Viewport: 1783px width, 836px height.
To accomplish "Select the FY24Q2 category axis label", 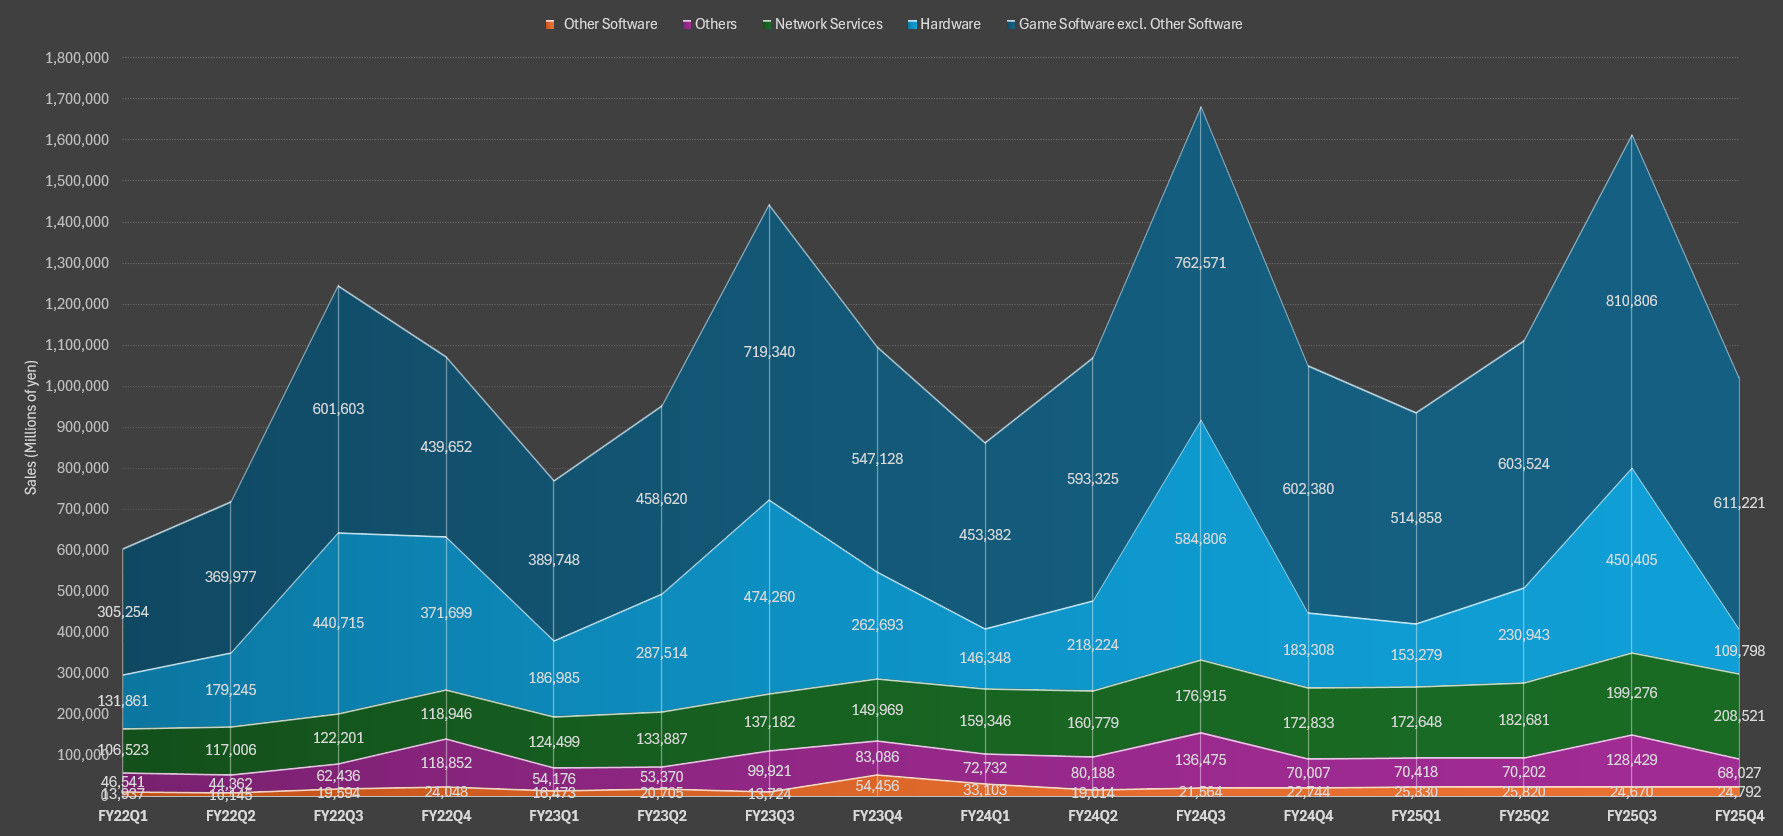I will tap(1093, 816).
